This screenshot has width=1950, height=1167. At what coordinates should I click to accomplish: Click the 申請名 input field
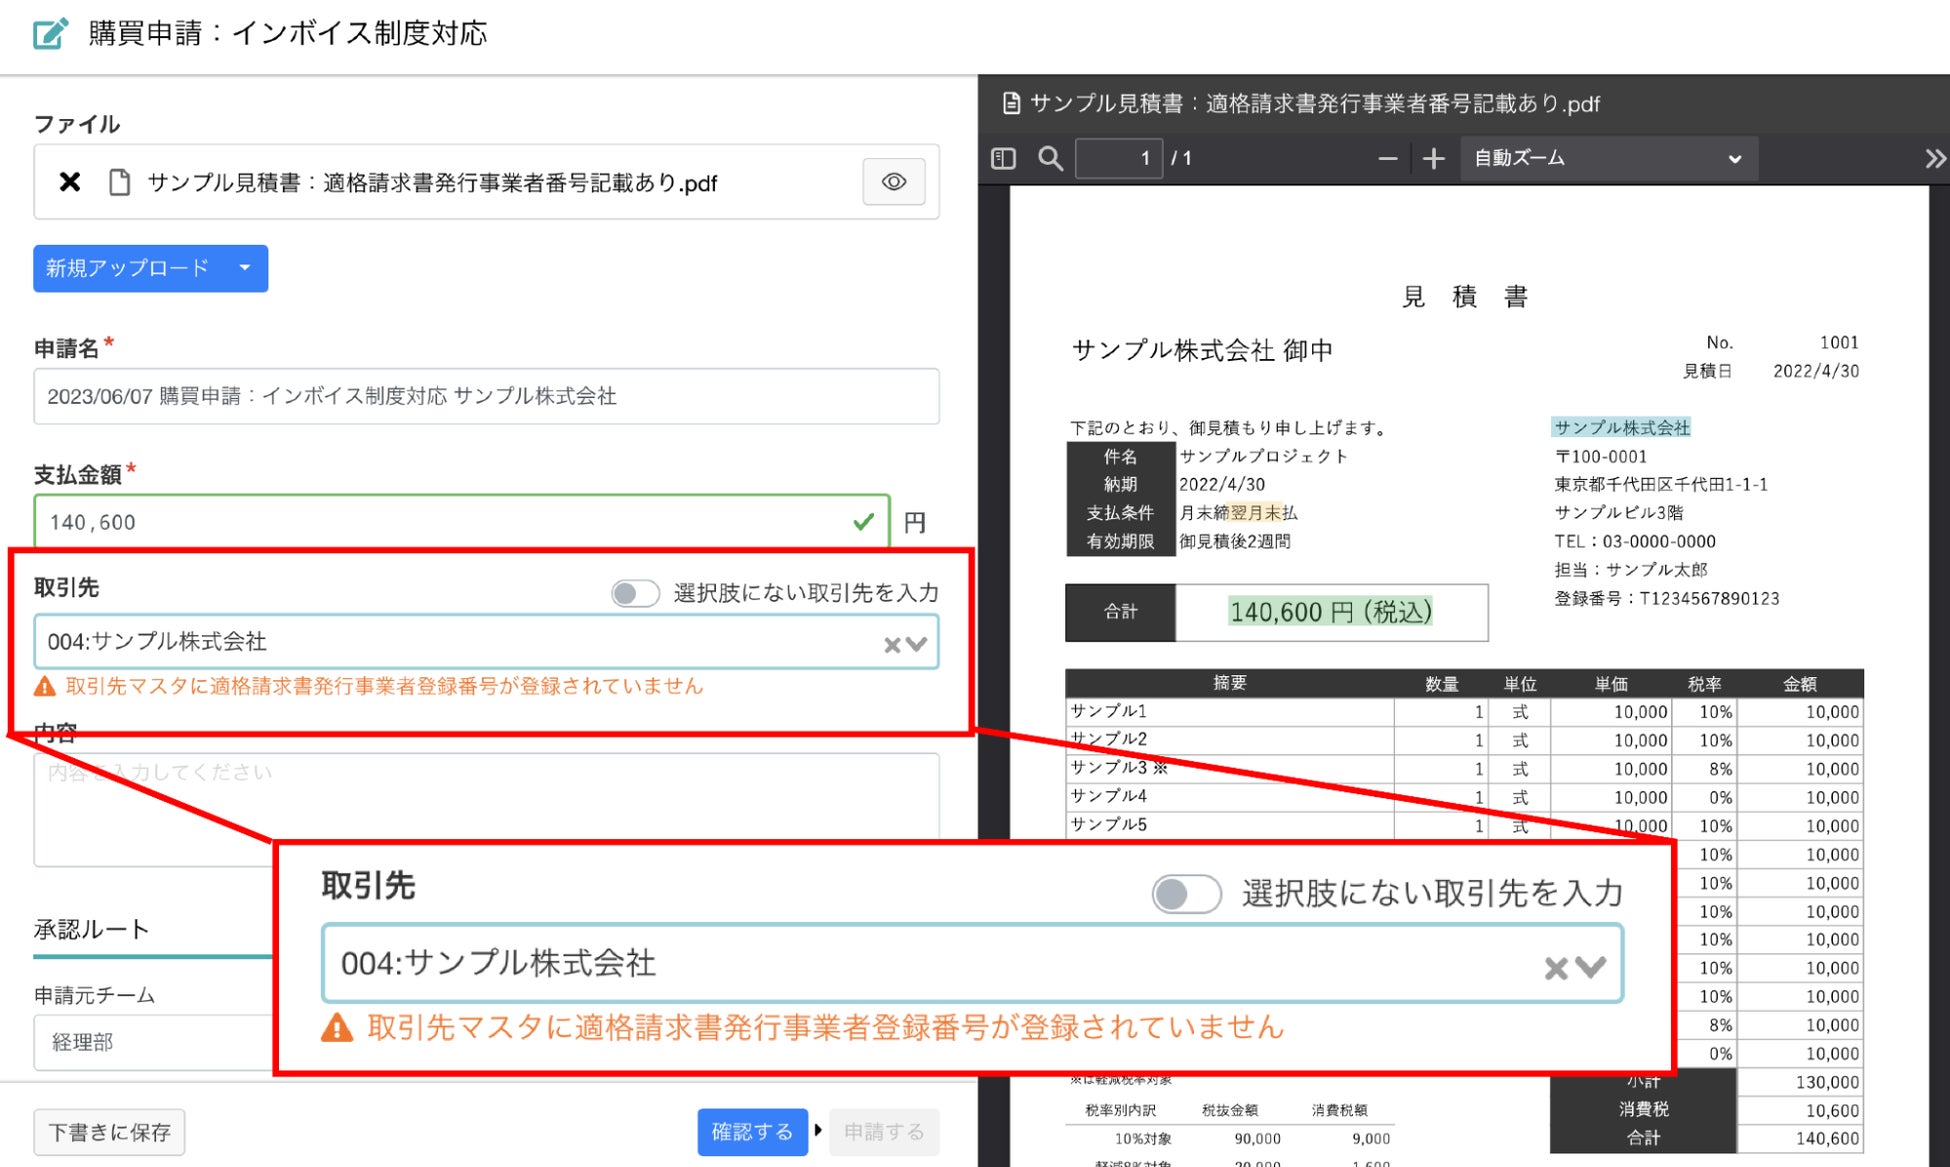coord(486,396)
